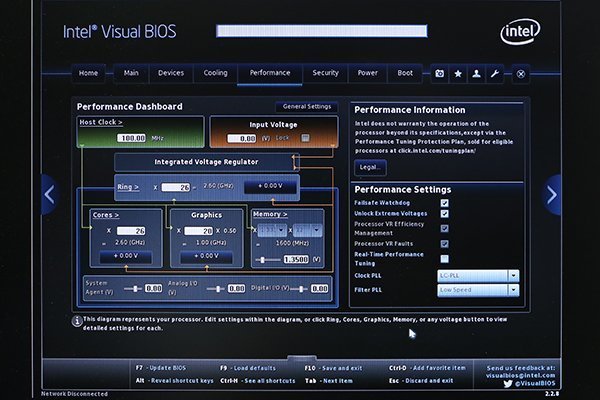
Task: Open the Filter PLL dropdown
Action: click(x=513, y=290)
